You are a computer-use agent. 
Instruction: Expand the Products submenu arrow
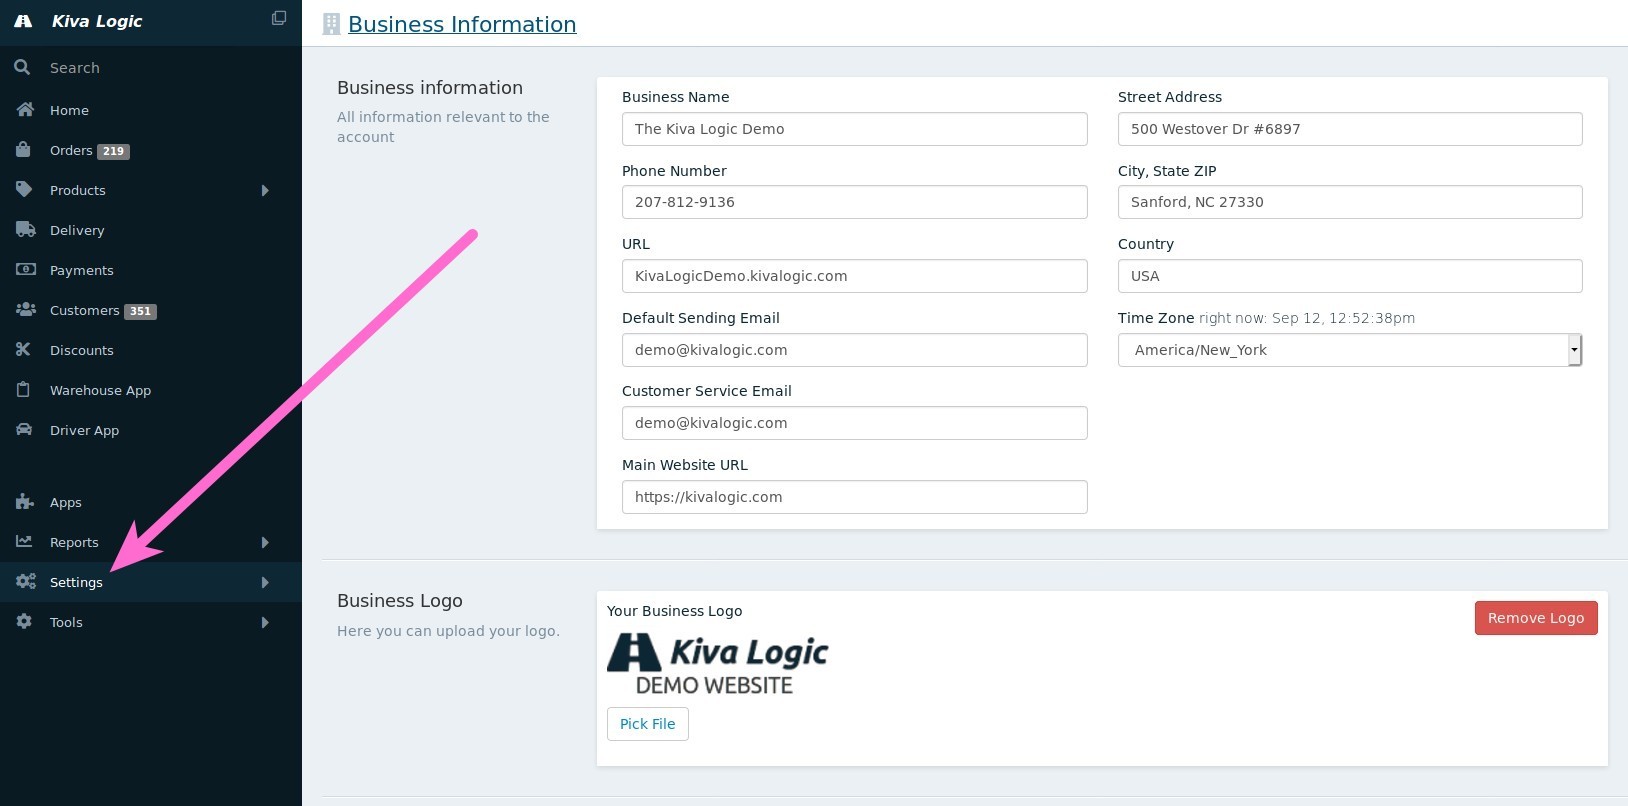(x=265, y=190)
